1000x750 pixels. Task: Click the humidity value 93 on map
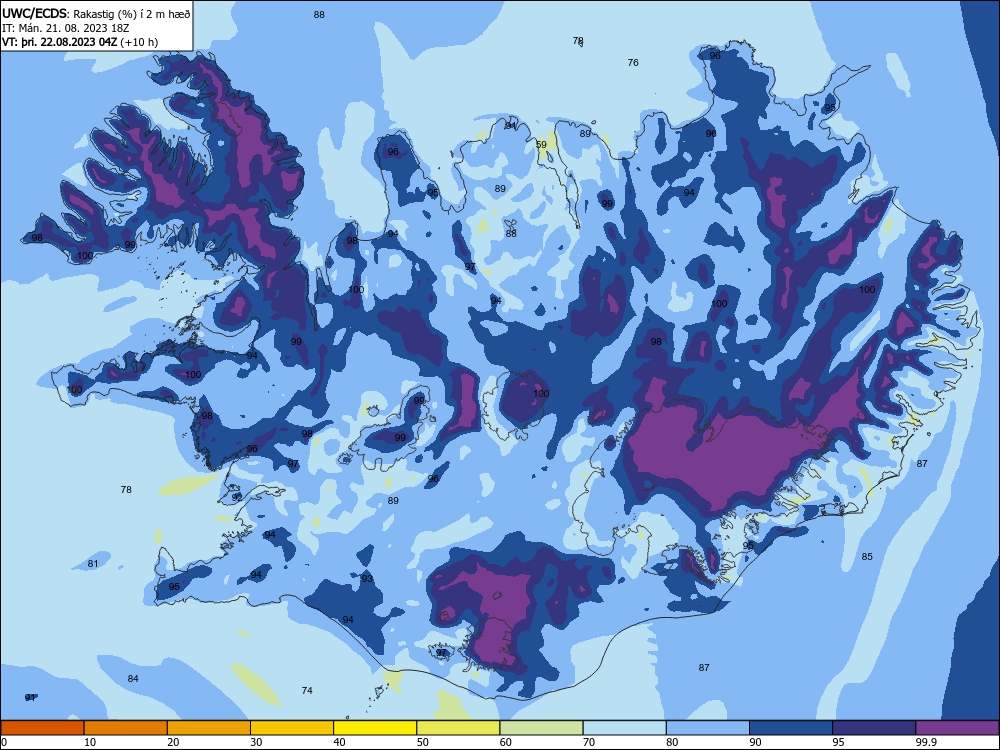367,579
